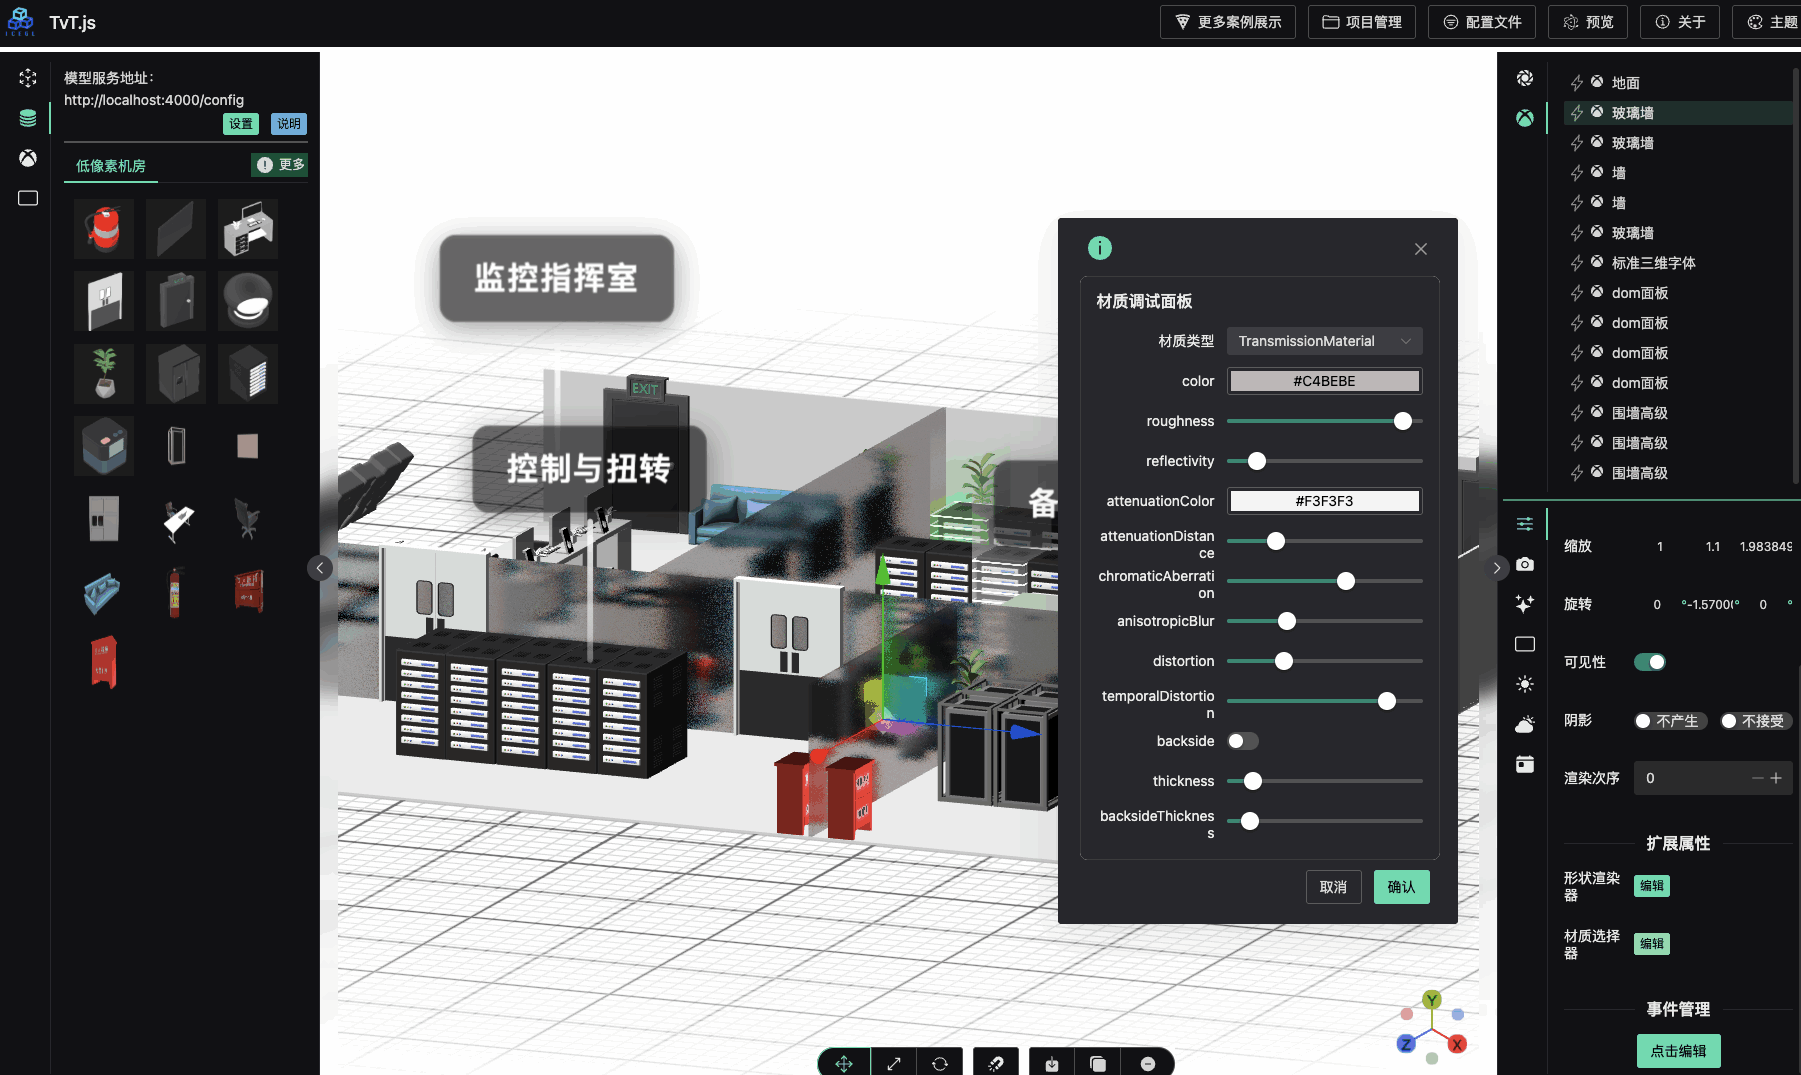The width and height of the screenshot is (1801, 1075).
Task: Open the camera settings panel icon
Action: tap(1524, 564)
